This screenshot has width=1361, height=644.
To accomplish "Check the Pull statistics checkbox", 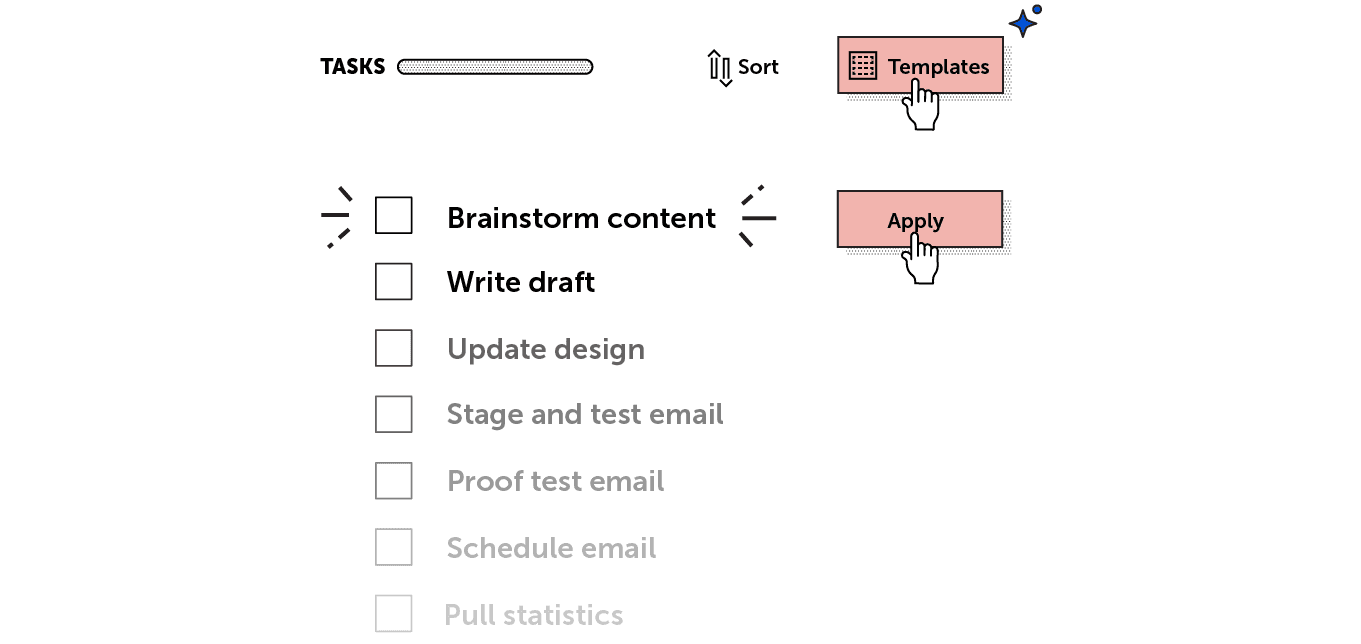I will point(394,613).
